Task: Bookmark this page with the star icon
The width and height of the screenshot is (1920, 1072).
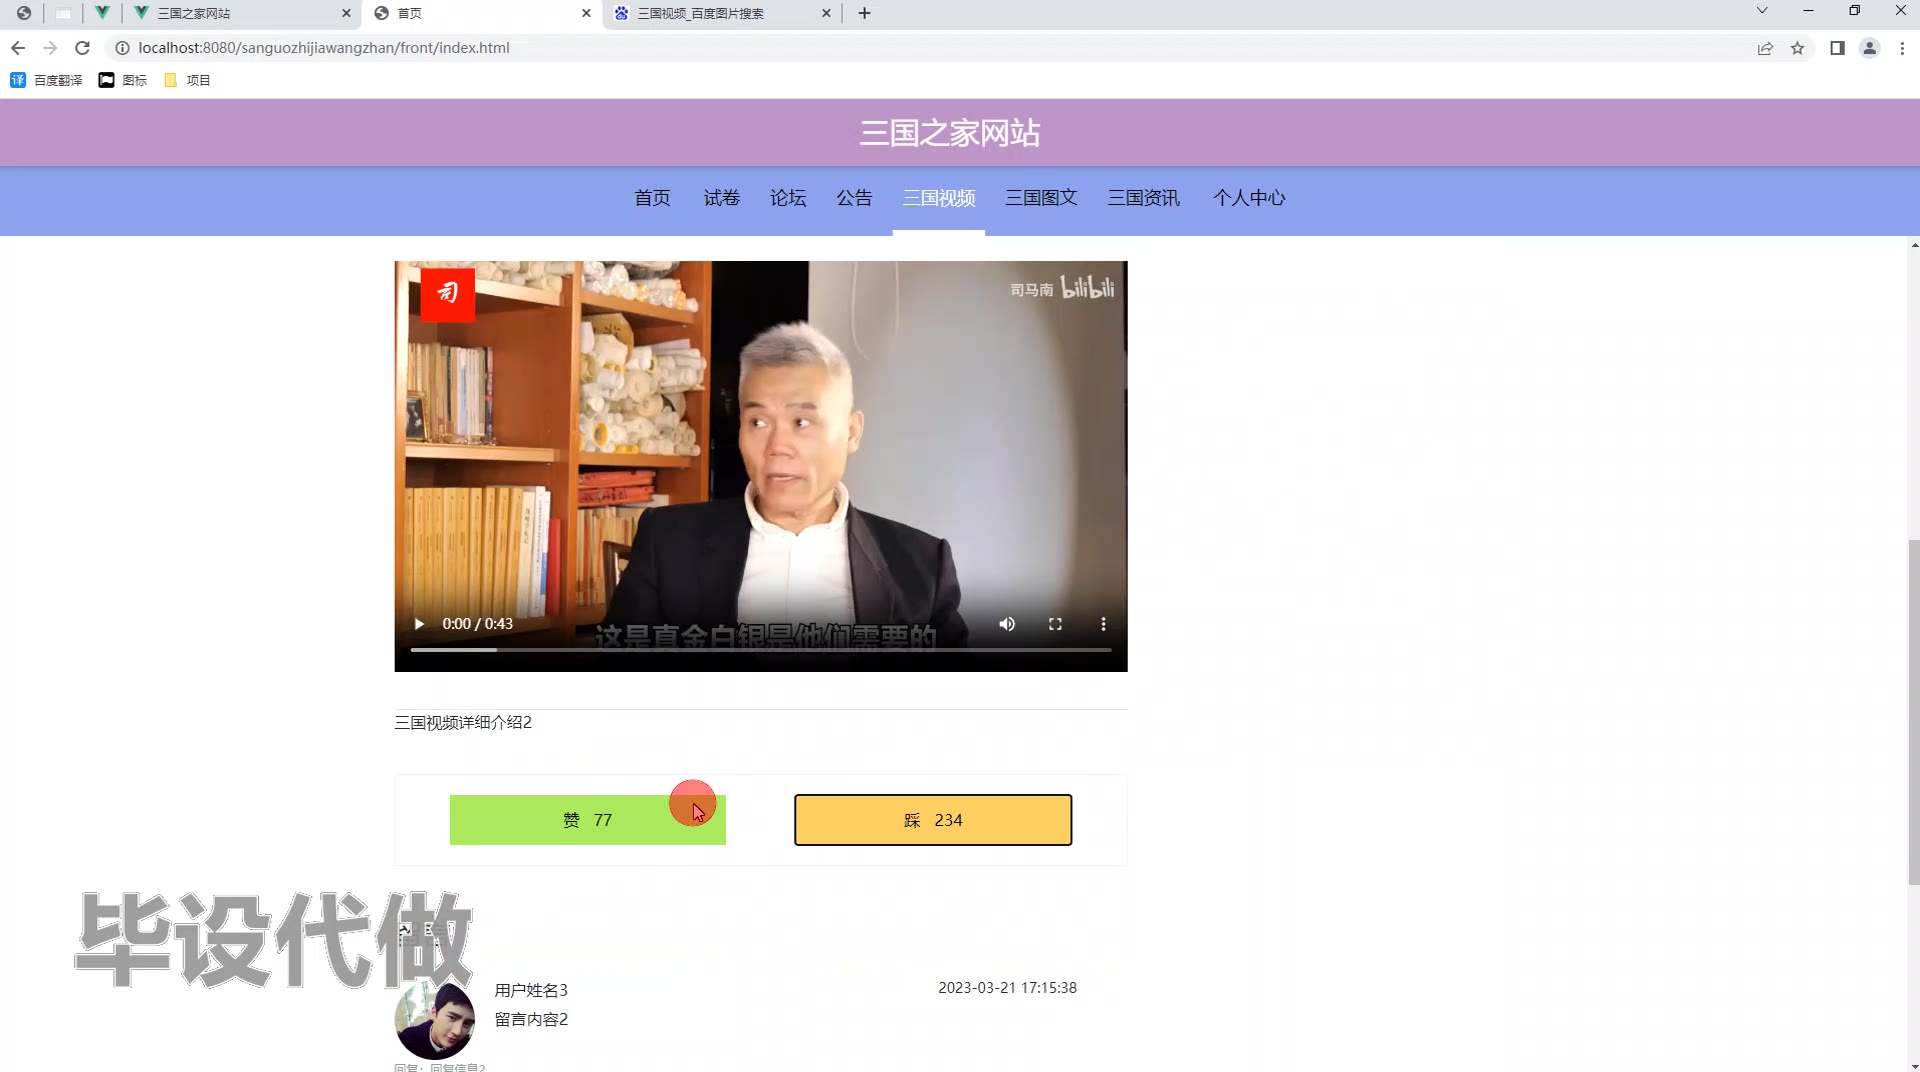Action: point(1797,48)
